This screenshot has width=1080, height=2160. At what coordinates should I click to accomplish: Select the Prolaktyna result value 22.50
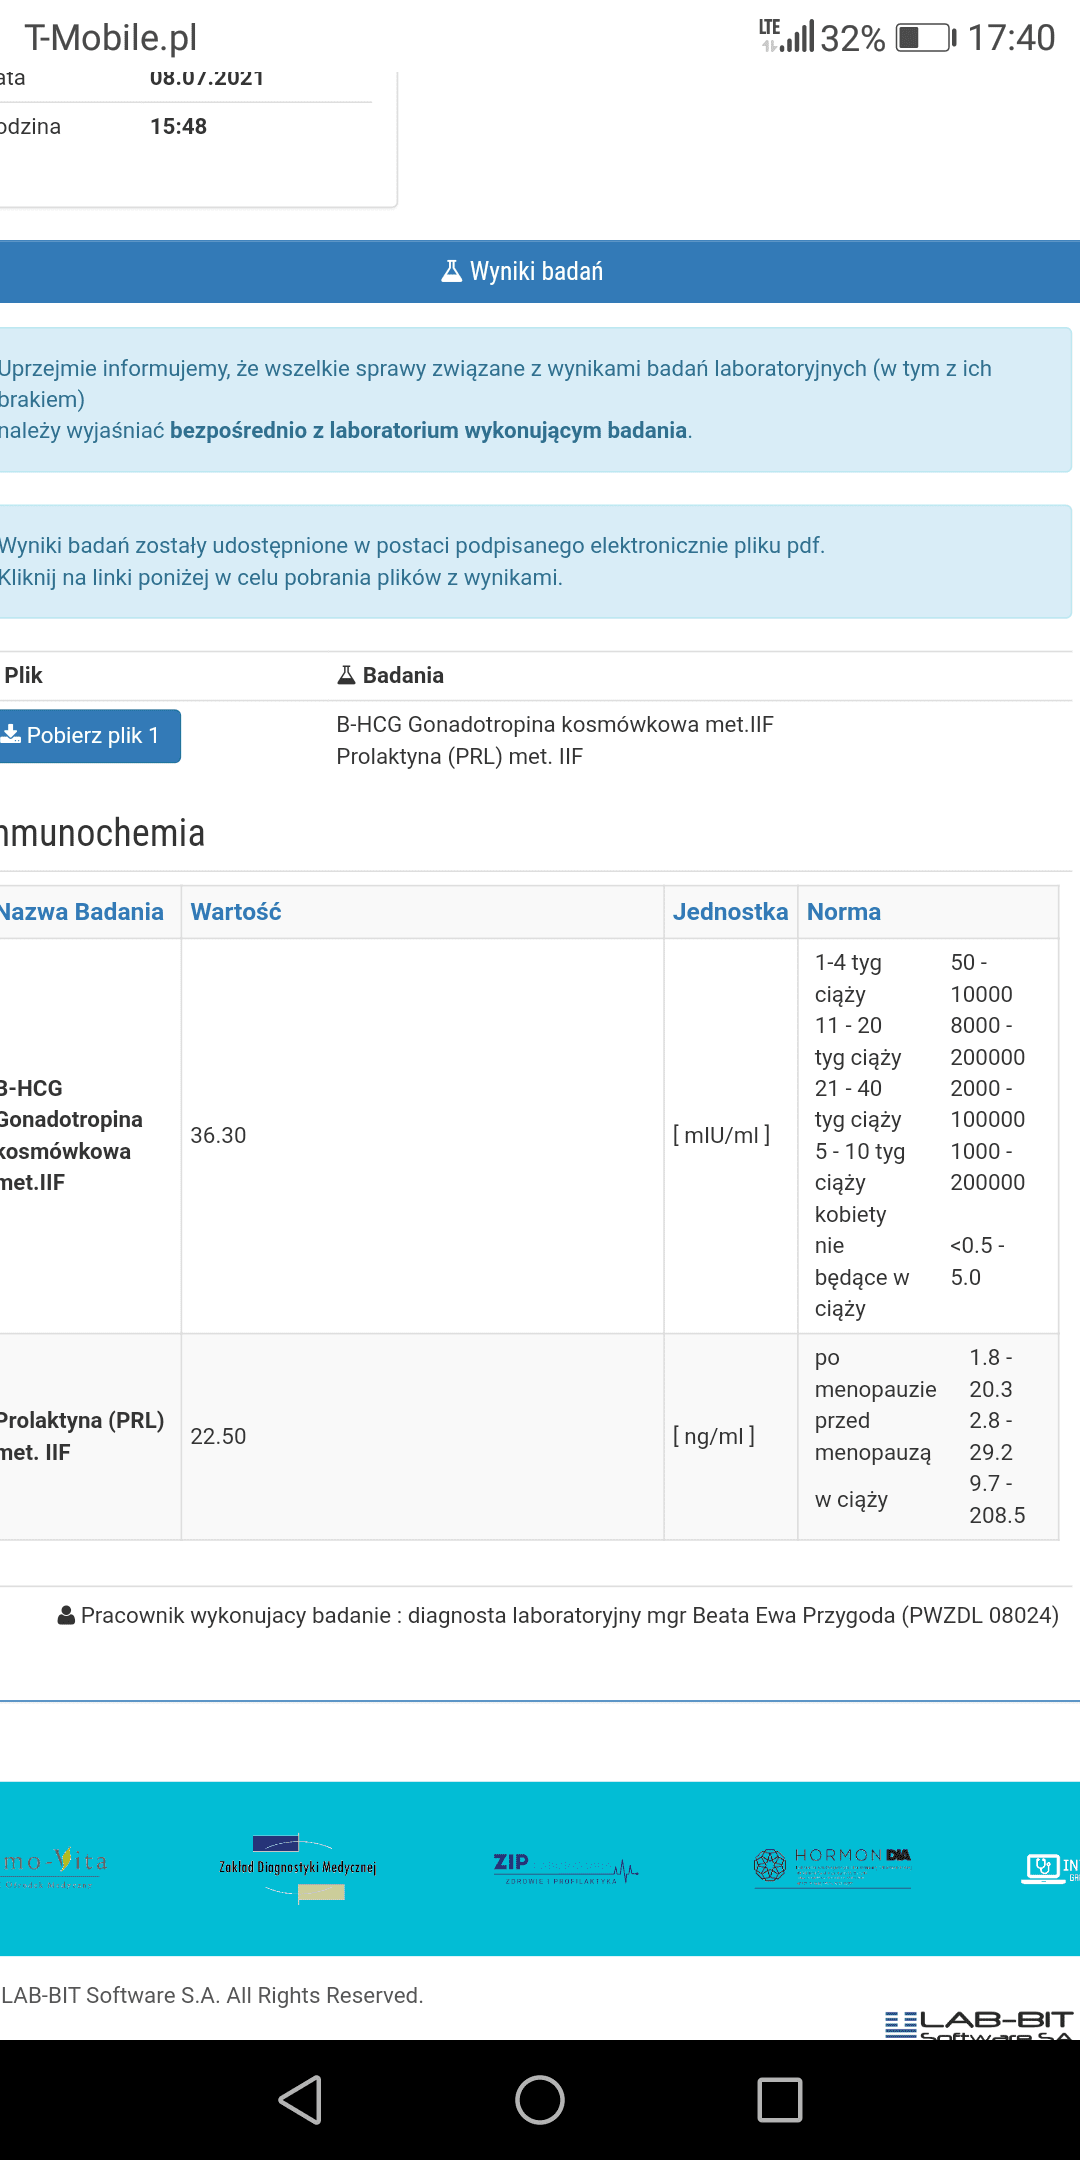pyautogui.click(x=218, y=1436)
